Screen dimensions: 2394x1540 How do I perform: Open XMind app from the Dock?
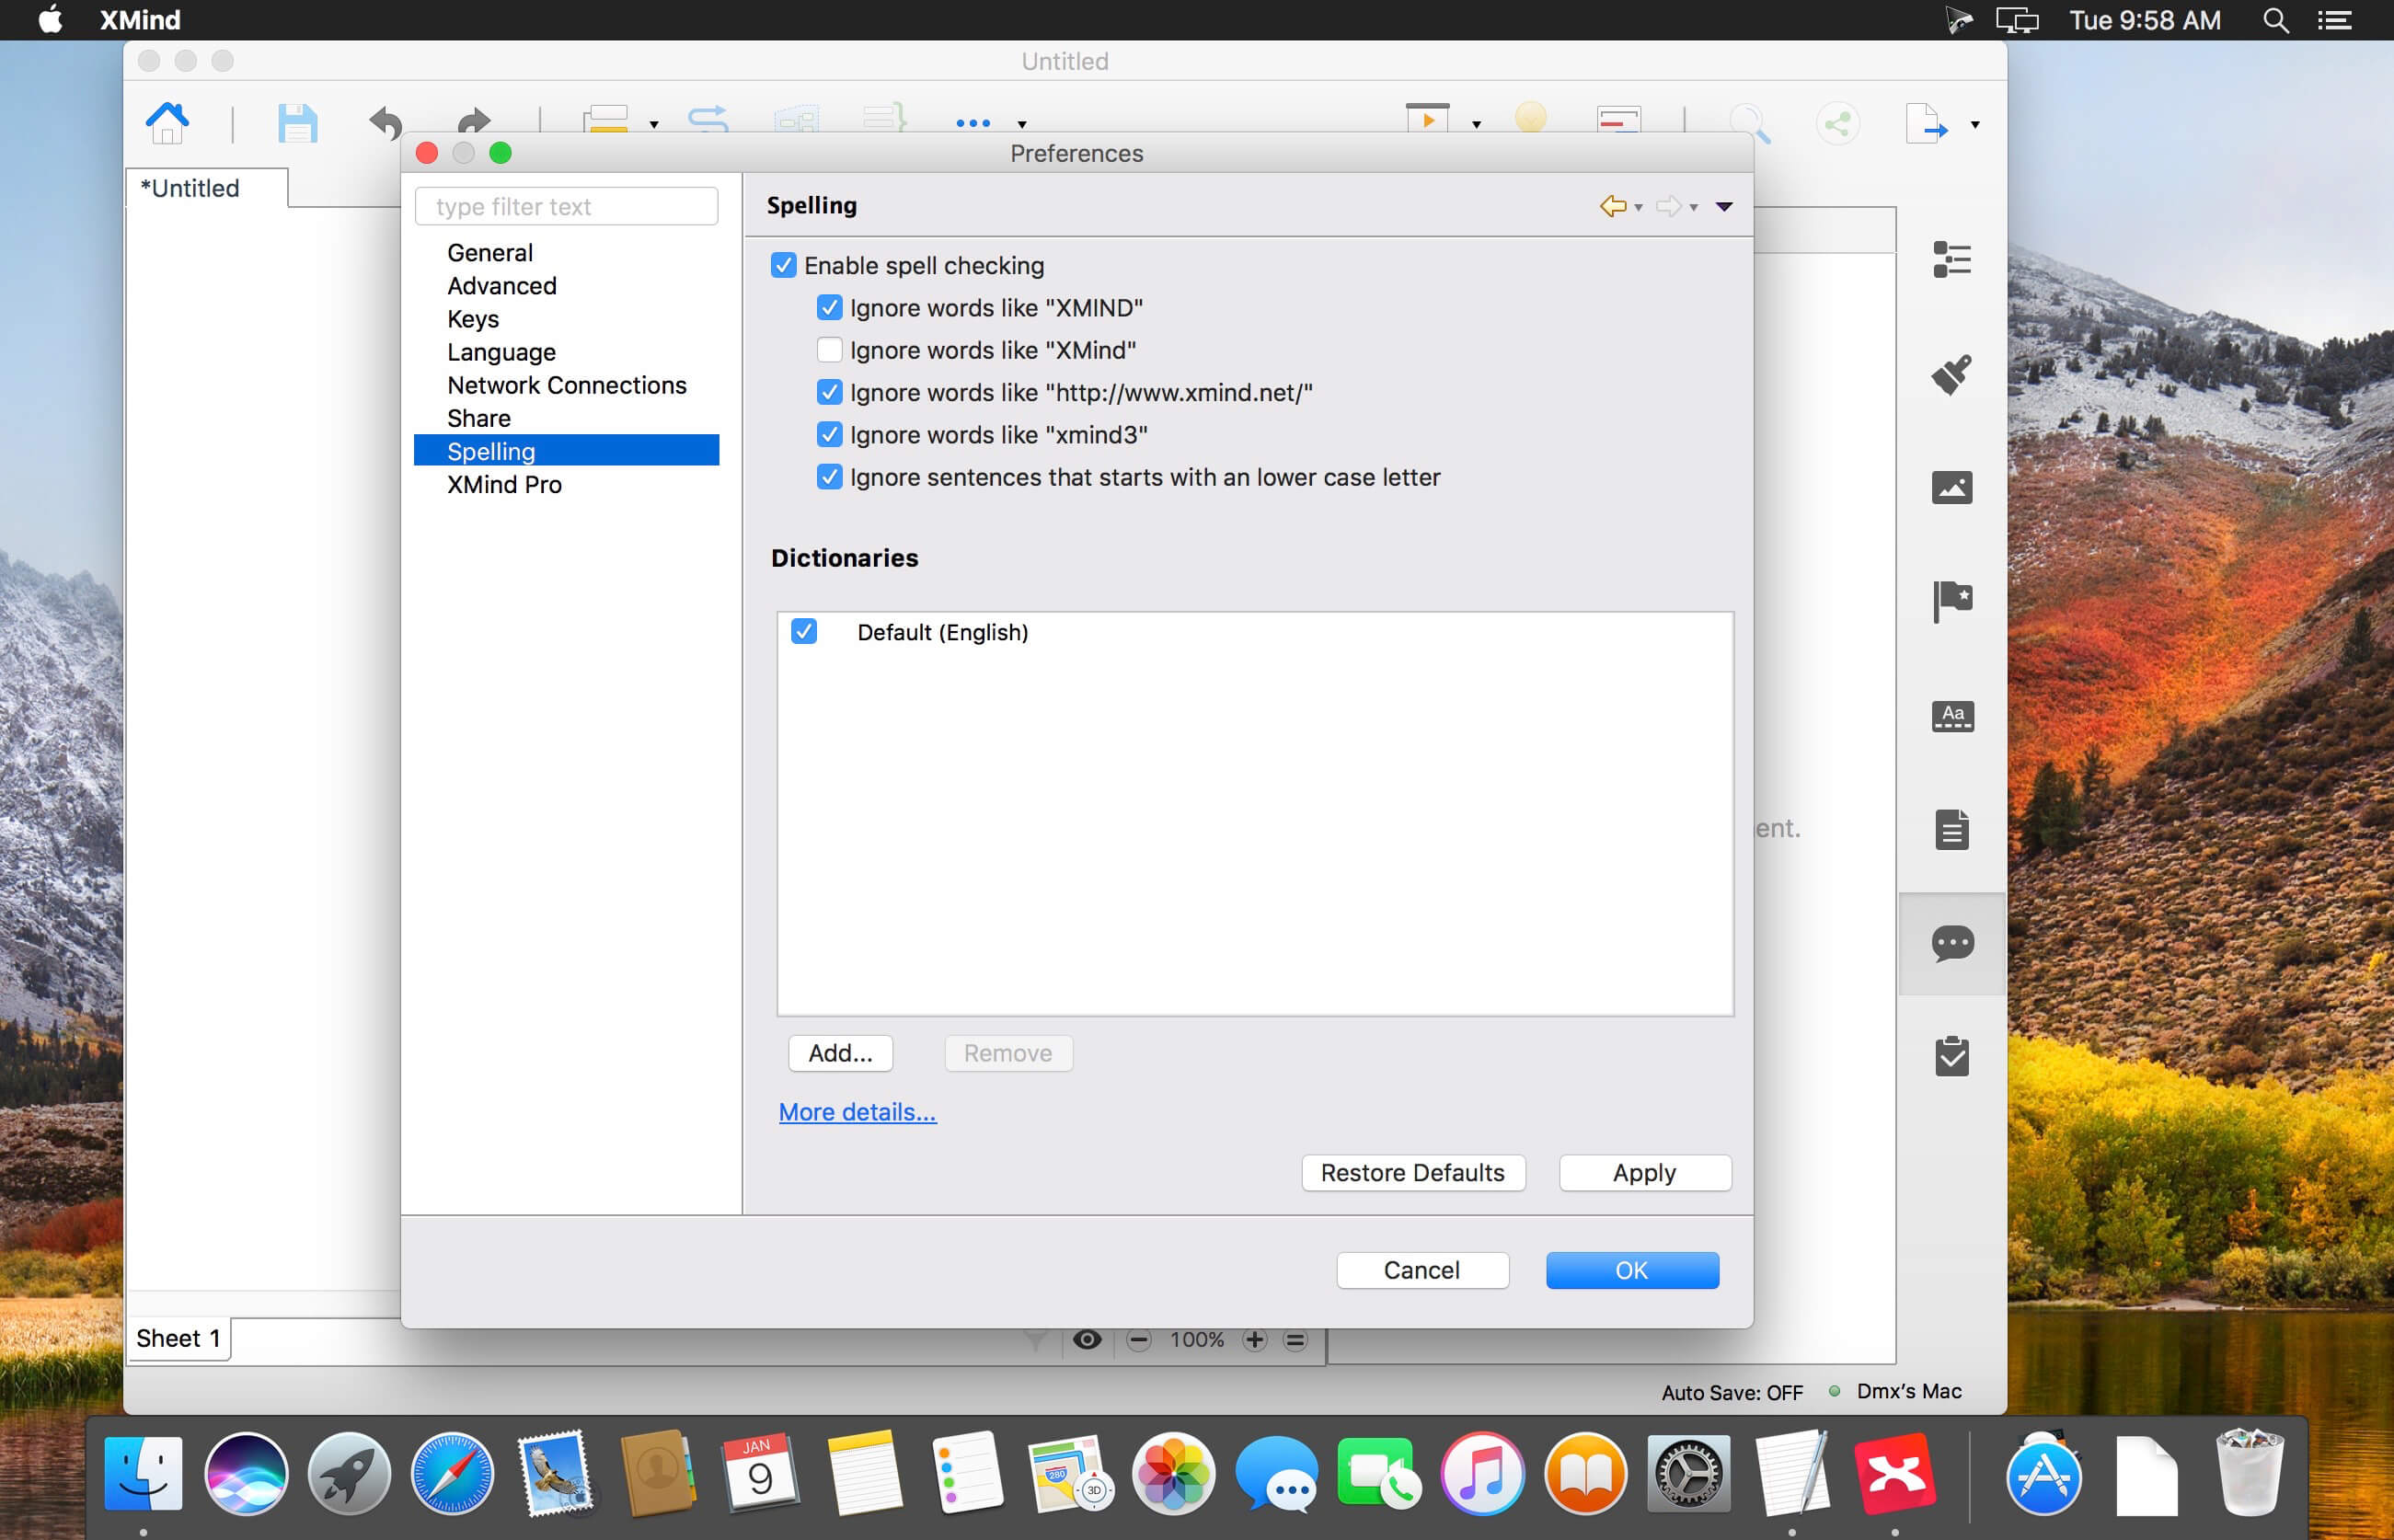(1894, 1473)
